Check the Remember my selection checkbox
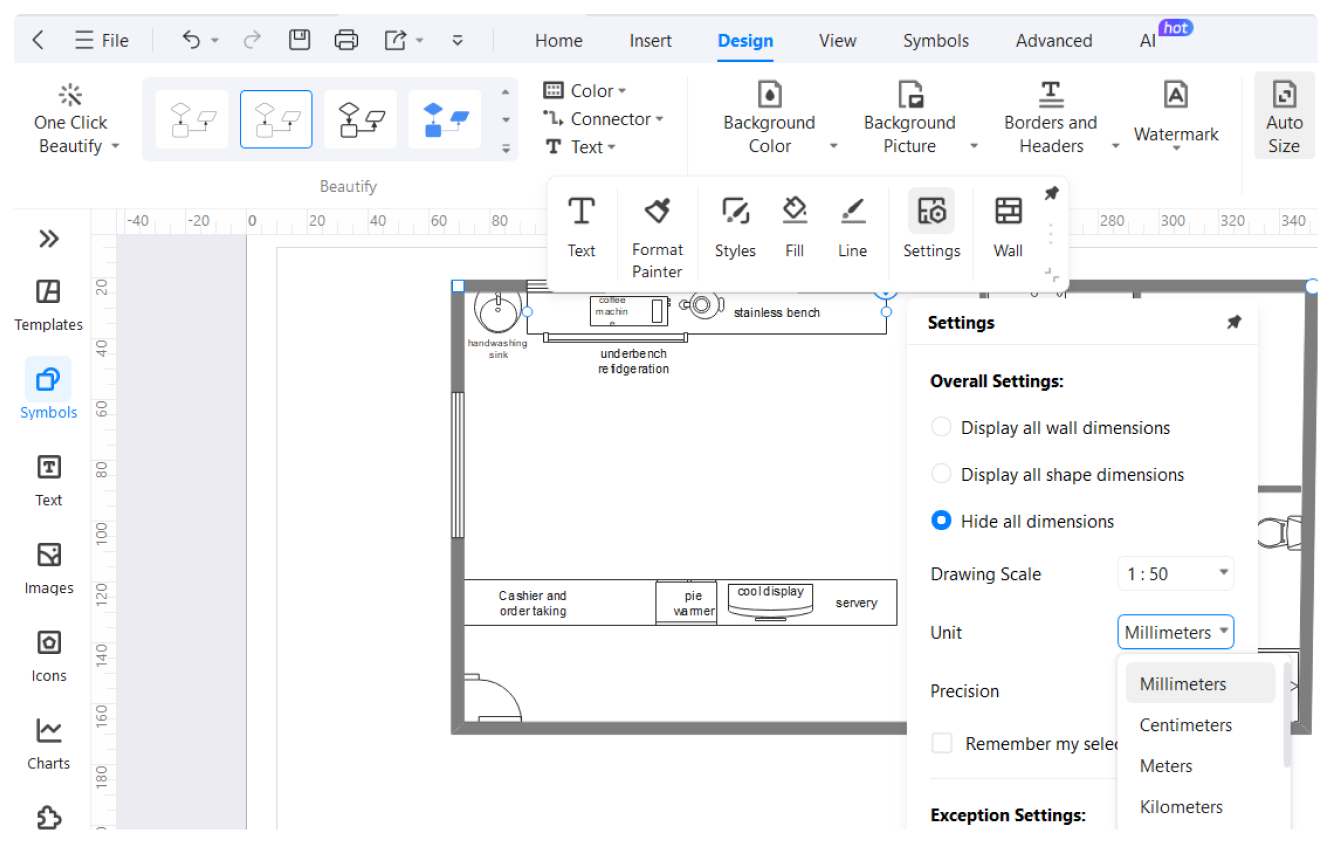 942,743
